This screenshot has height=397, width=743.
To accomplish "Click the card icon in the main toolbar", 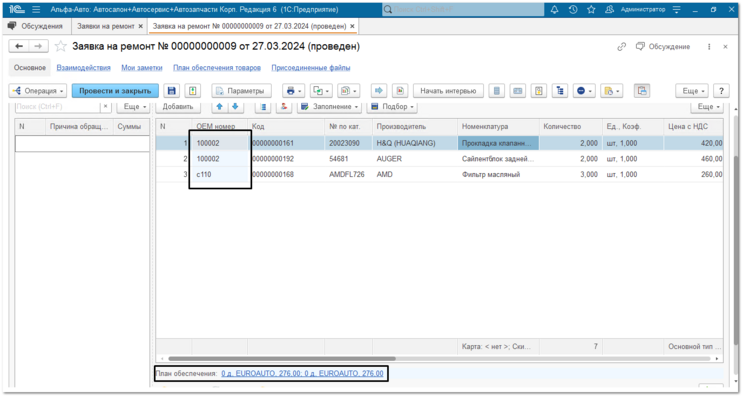I will click(518, 90).
